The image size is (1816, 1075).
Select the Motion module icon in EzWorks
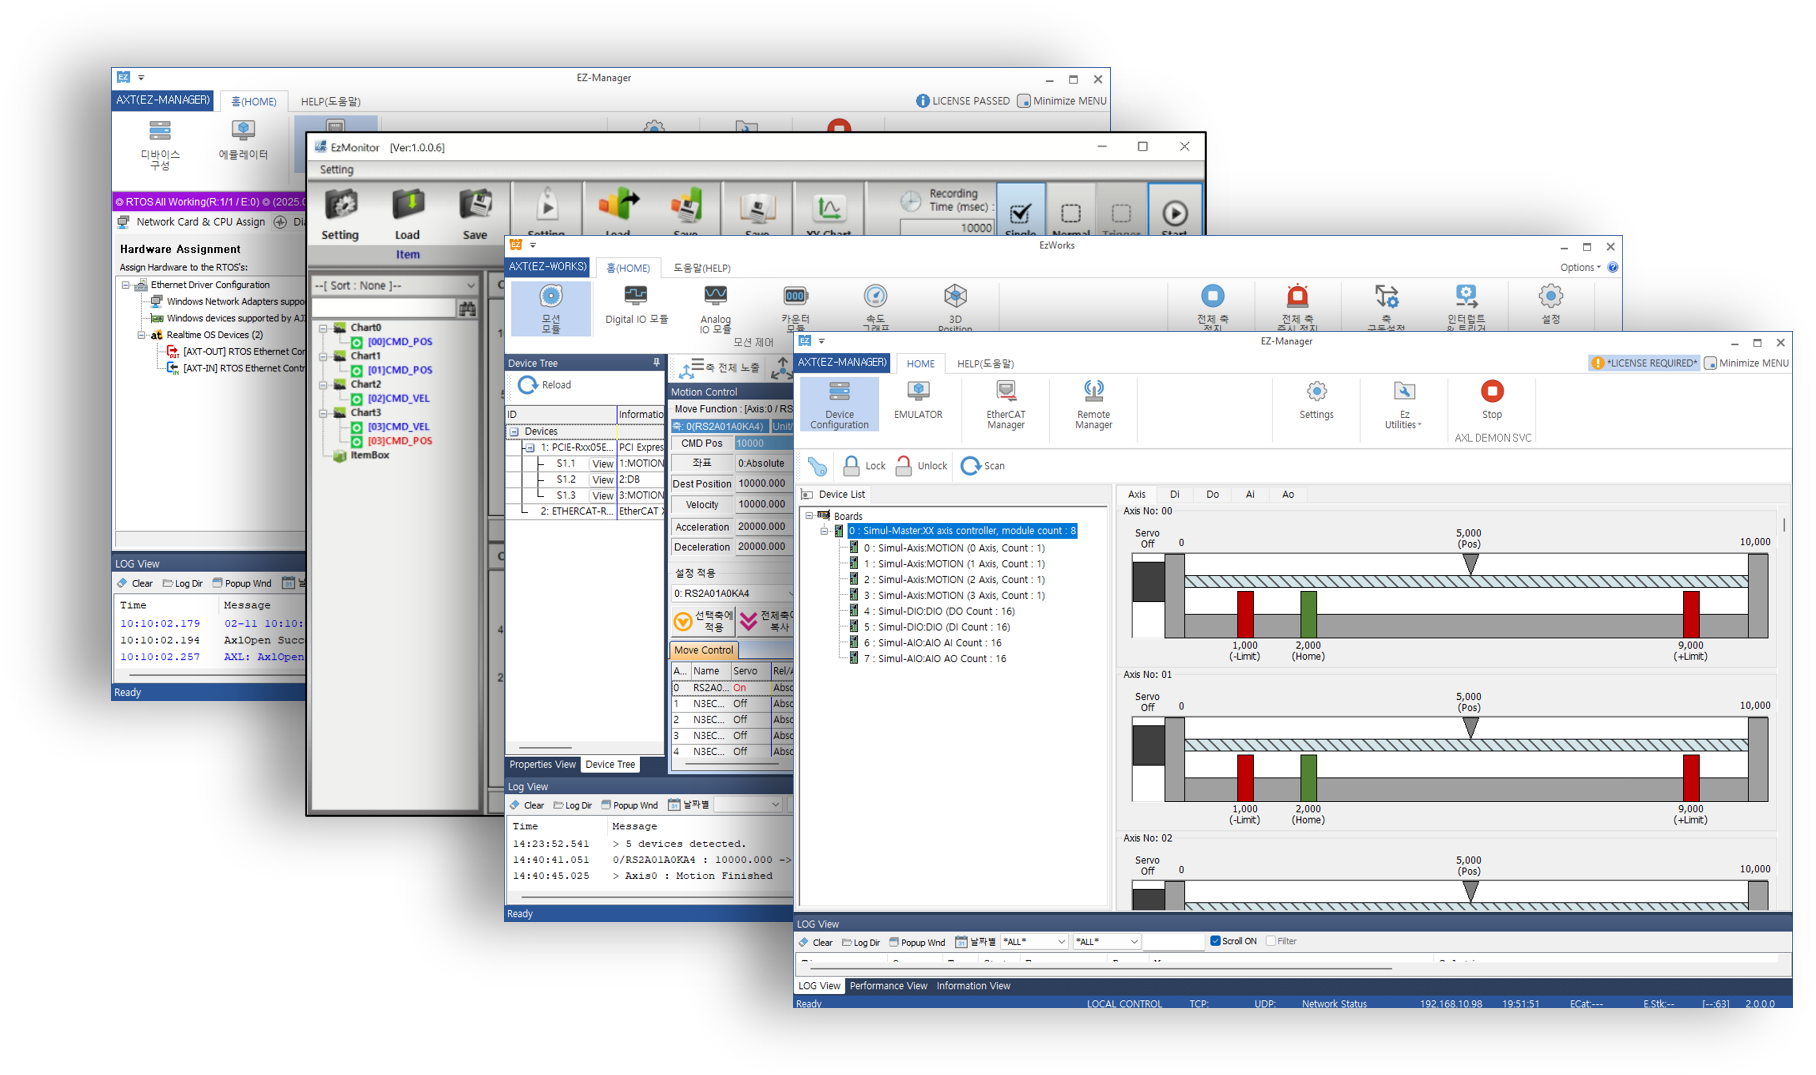pos(551,307)
